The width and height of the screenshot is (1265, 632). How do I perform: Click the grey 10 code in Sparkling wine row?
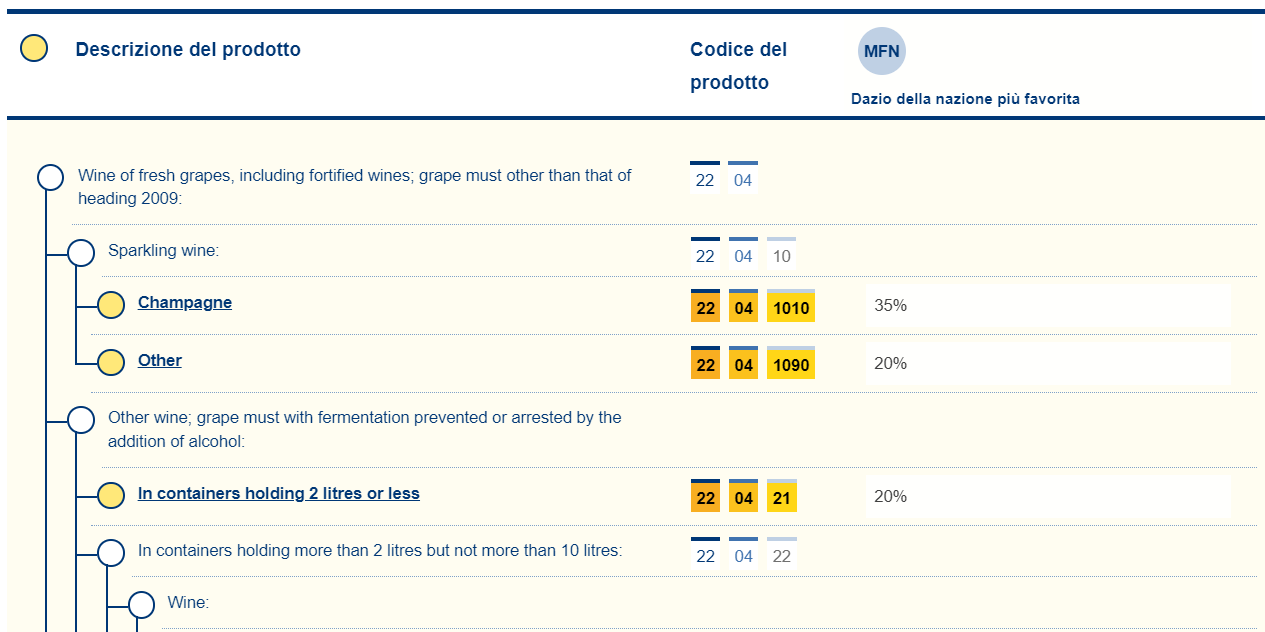782,256
